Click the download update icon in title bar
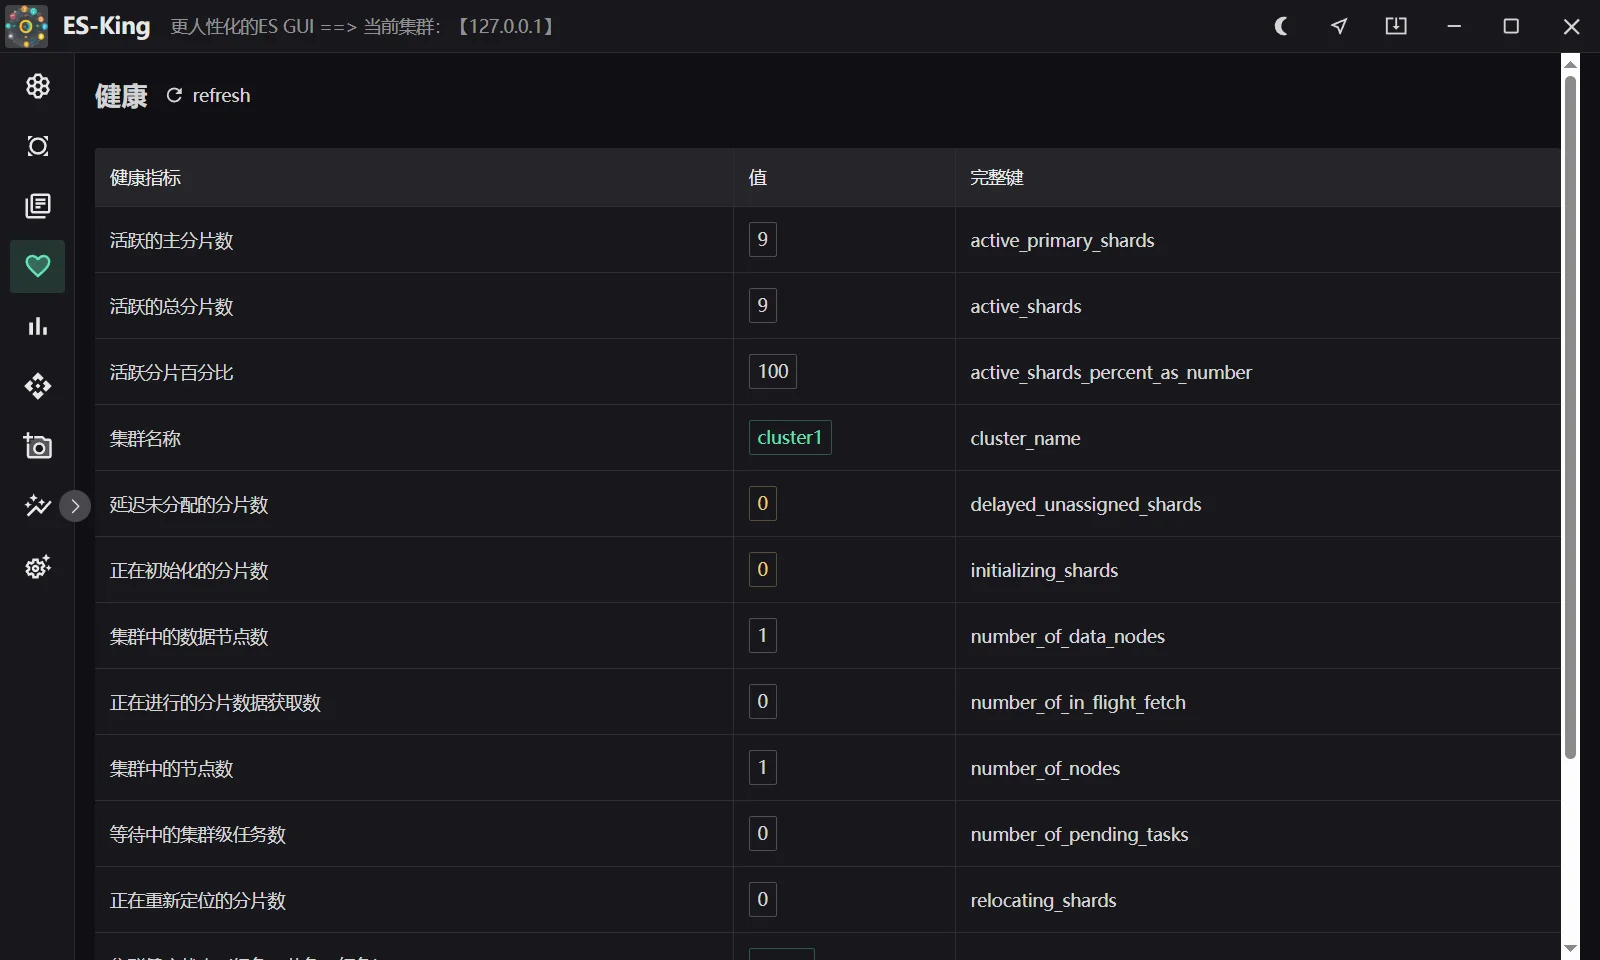The width and height of the screenshot is (1600, 960). 1396,27
